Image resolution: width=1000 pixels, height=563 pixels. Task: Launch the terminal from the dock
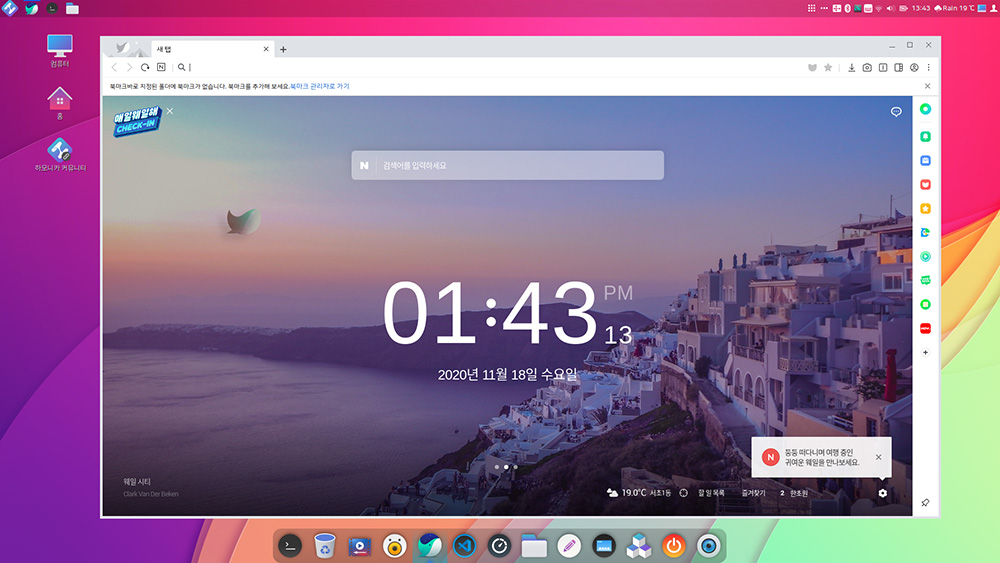(290, 546)
